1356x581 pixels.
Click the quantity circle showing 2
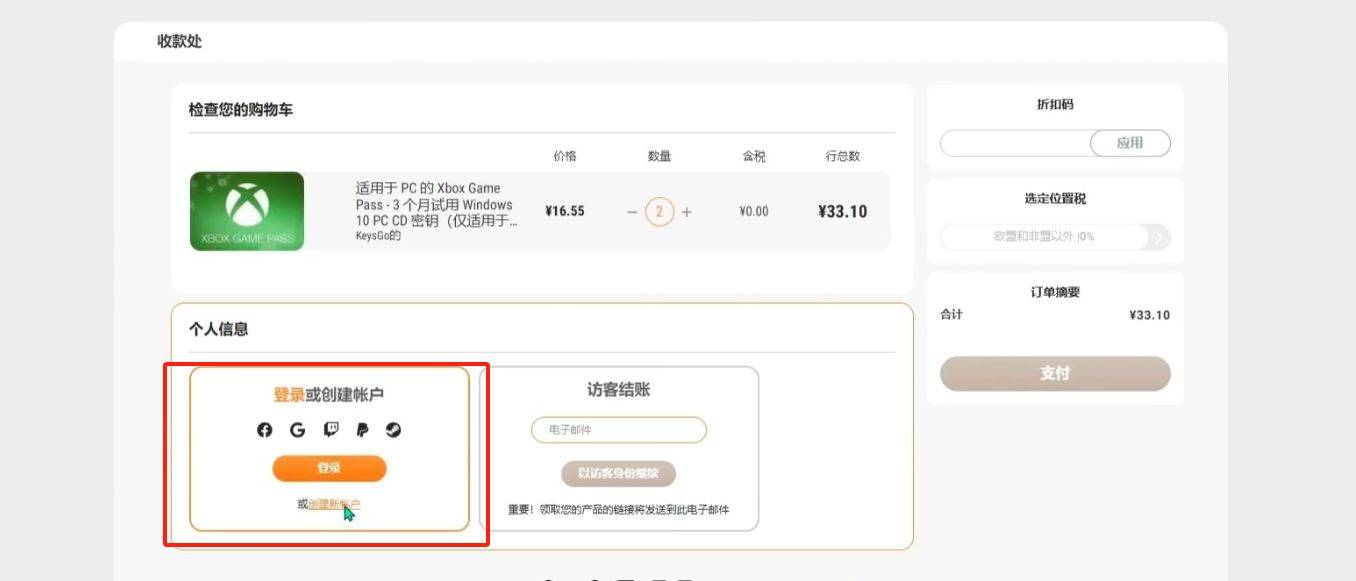coord(659,212)
